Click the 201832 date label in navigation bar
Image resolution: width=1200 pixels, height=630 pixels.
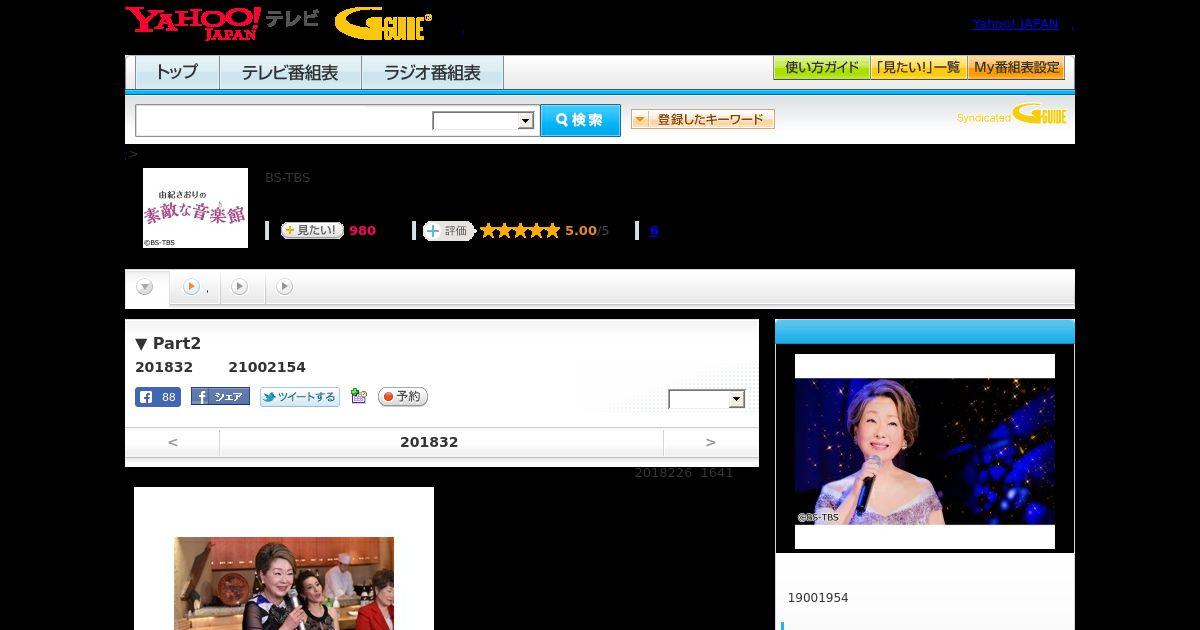click(429, 442)
